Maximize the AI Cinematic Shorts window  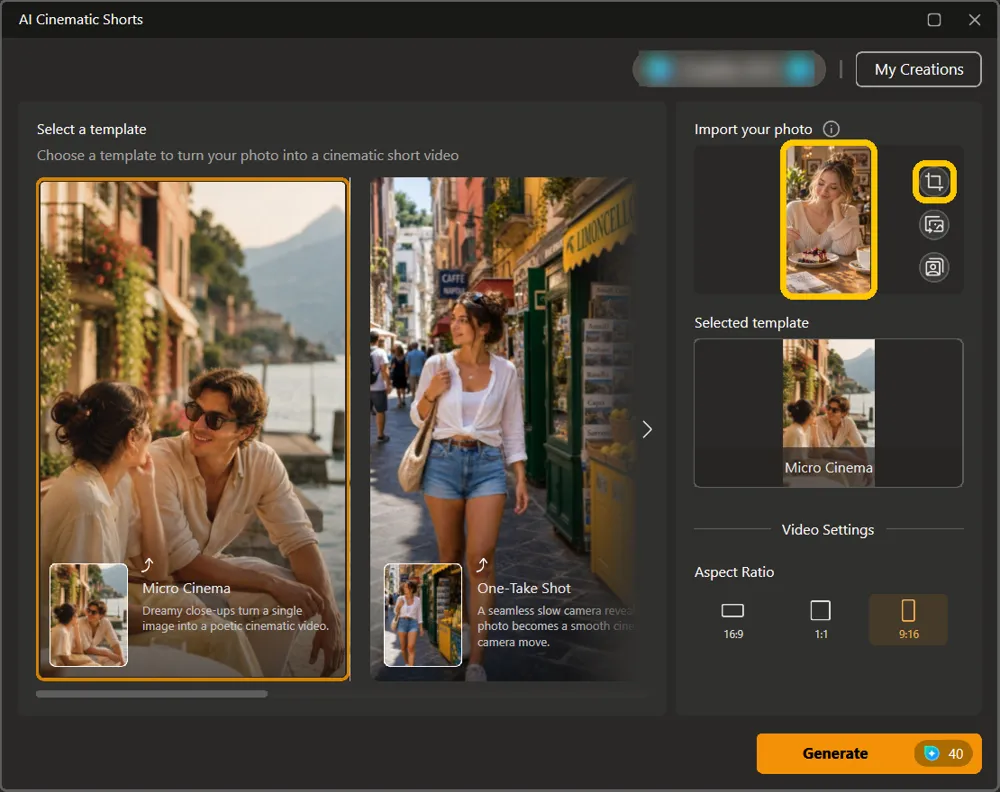[934, 20]
